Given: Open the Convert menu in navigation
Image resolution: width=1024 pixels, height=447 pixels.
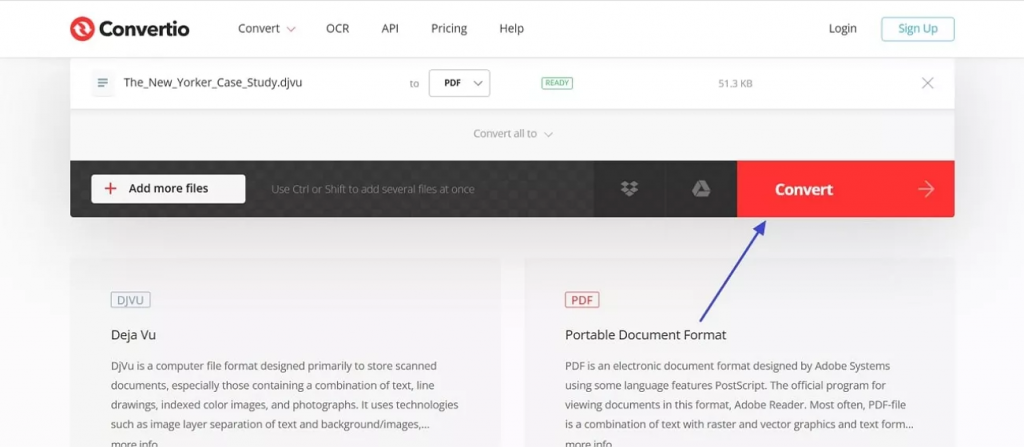Looking at the screenshot, I should point(266,29).
